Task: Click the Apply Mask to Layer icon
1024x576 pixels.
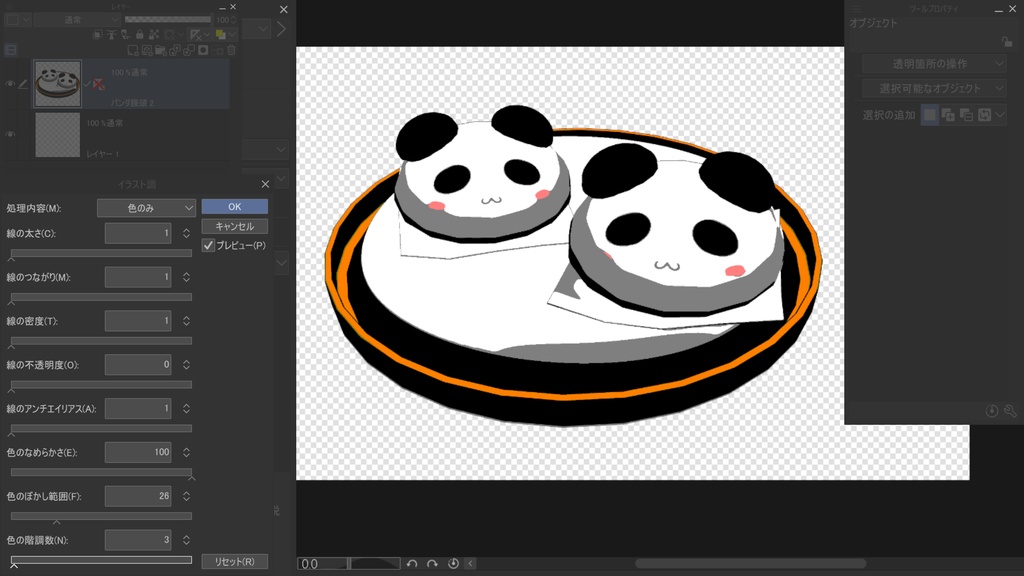Action: [217, 50]
